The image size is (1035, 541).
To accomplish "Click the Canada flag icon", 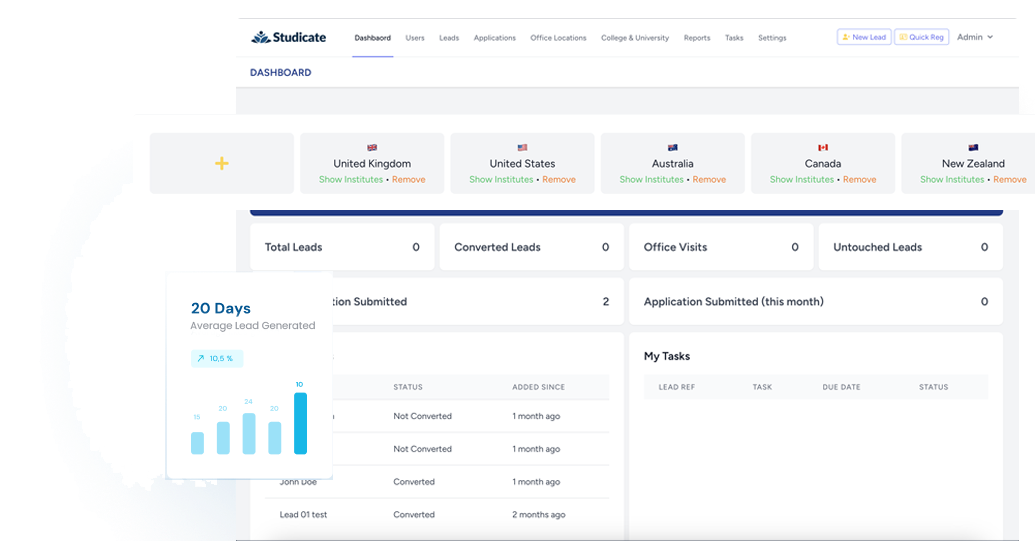I will [x=823, y=147].
